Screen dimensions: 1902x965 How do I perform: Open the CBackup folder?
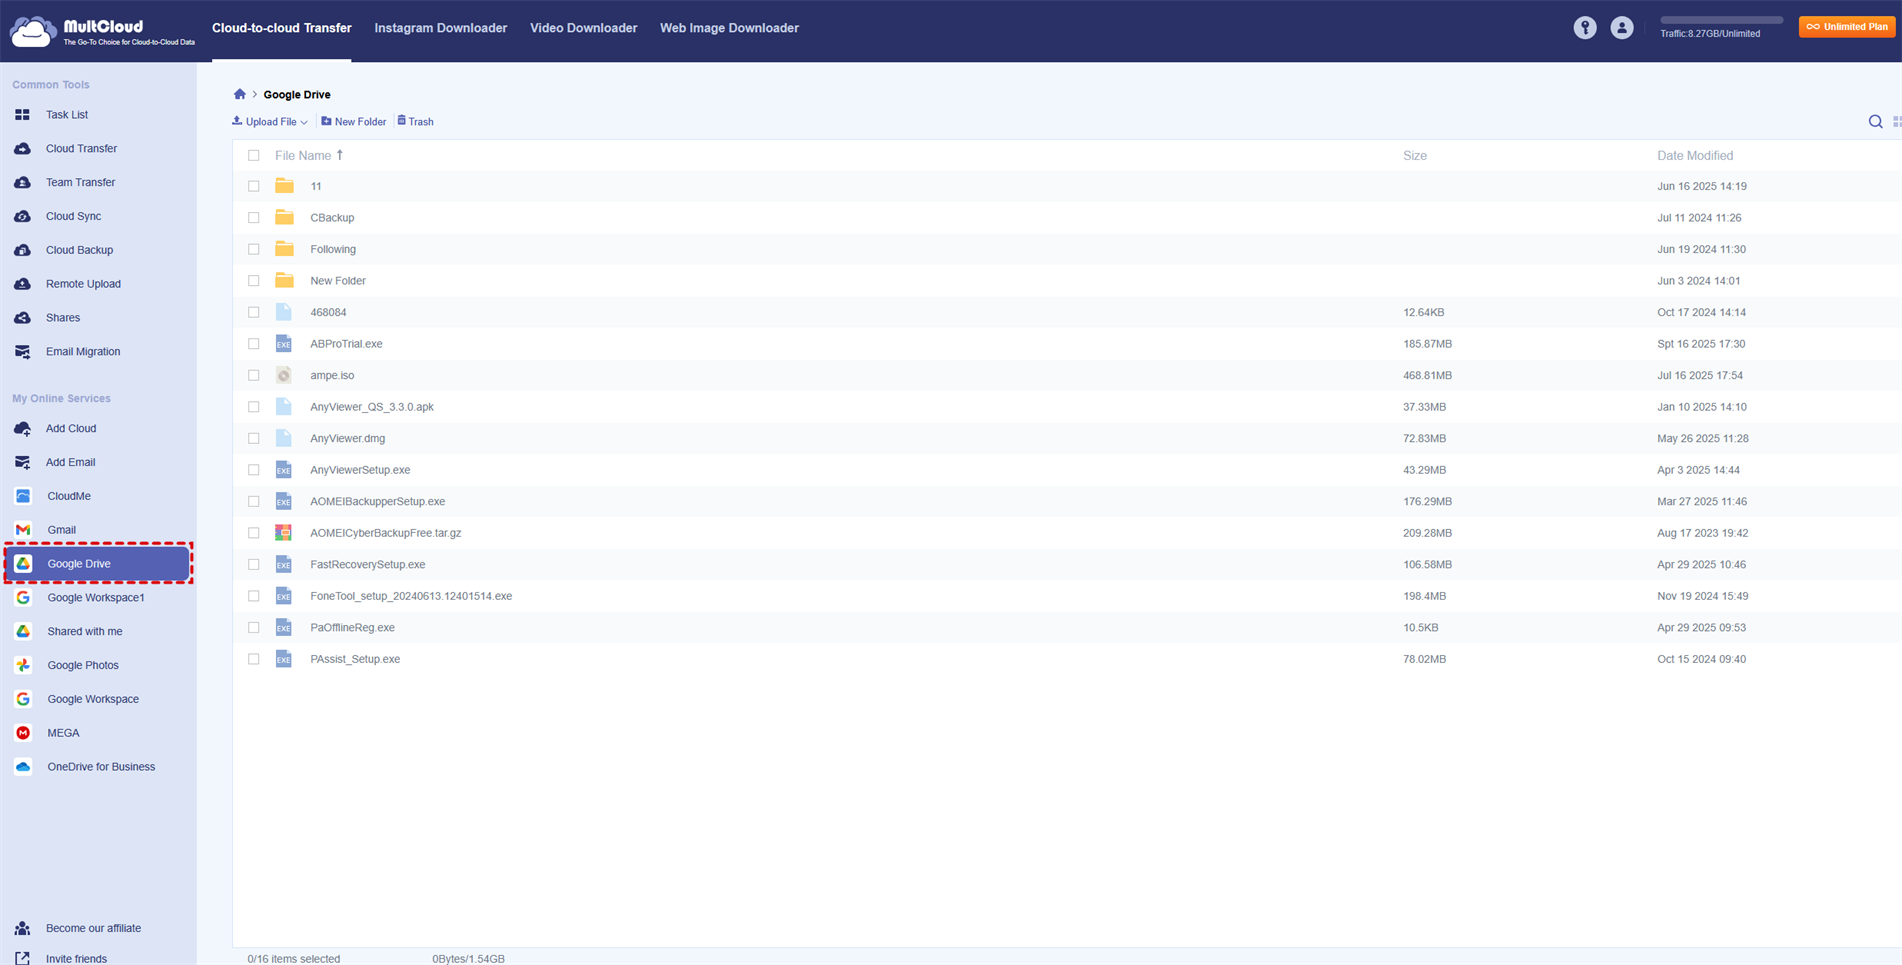(x=332, y=217)
